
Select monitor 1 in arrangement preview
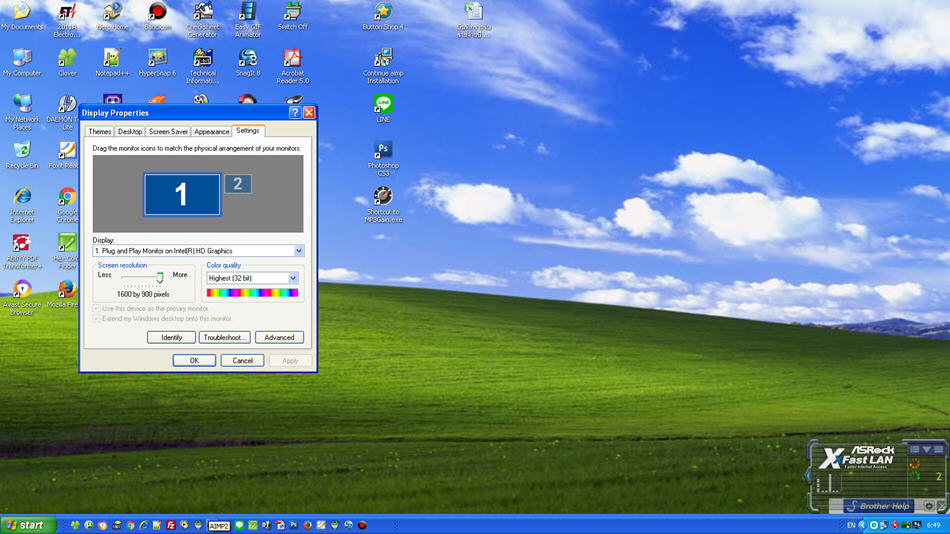tap(182, 195)
